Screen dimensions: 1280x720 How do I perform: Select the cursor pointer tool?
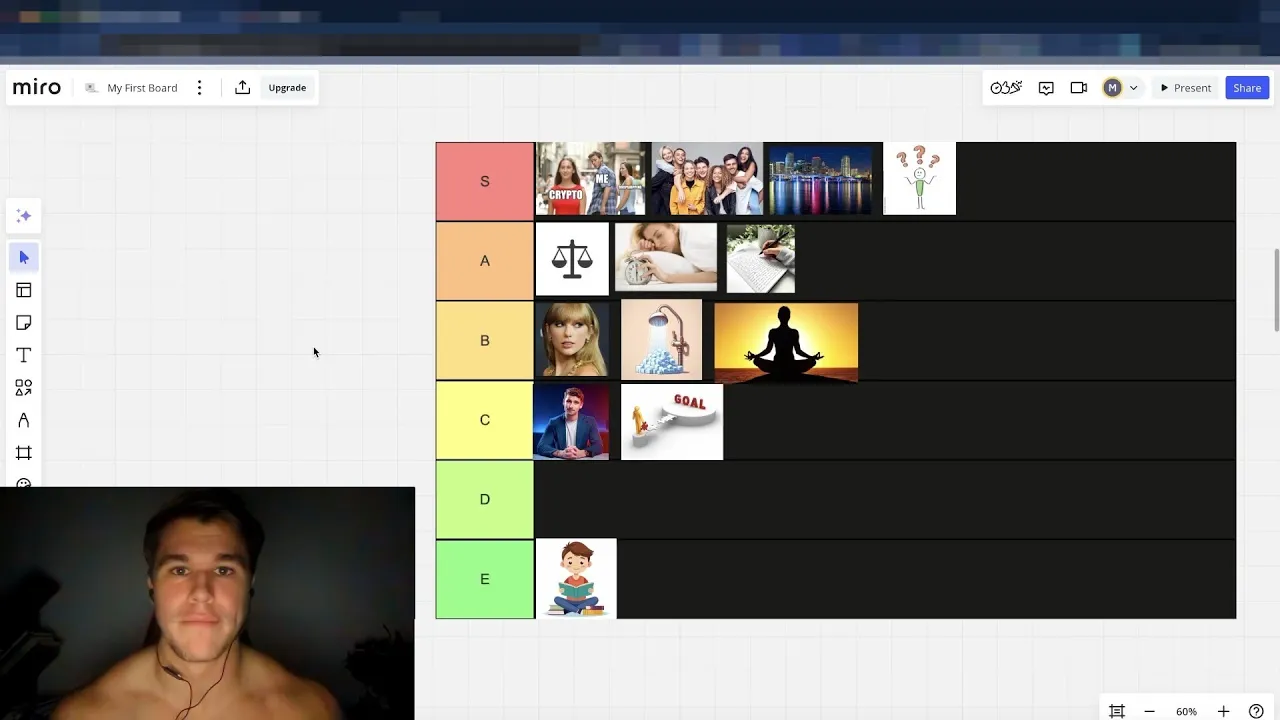24,258
